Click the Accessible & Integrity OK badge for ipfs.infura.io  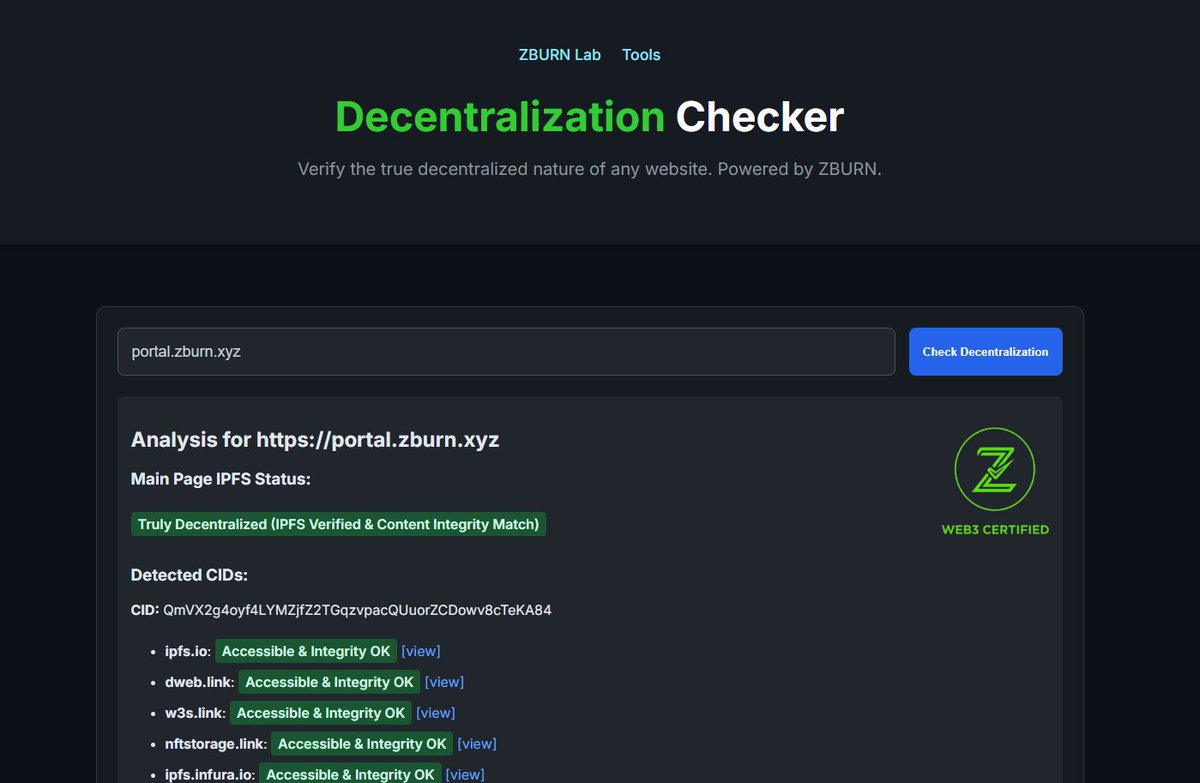350,774
